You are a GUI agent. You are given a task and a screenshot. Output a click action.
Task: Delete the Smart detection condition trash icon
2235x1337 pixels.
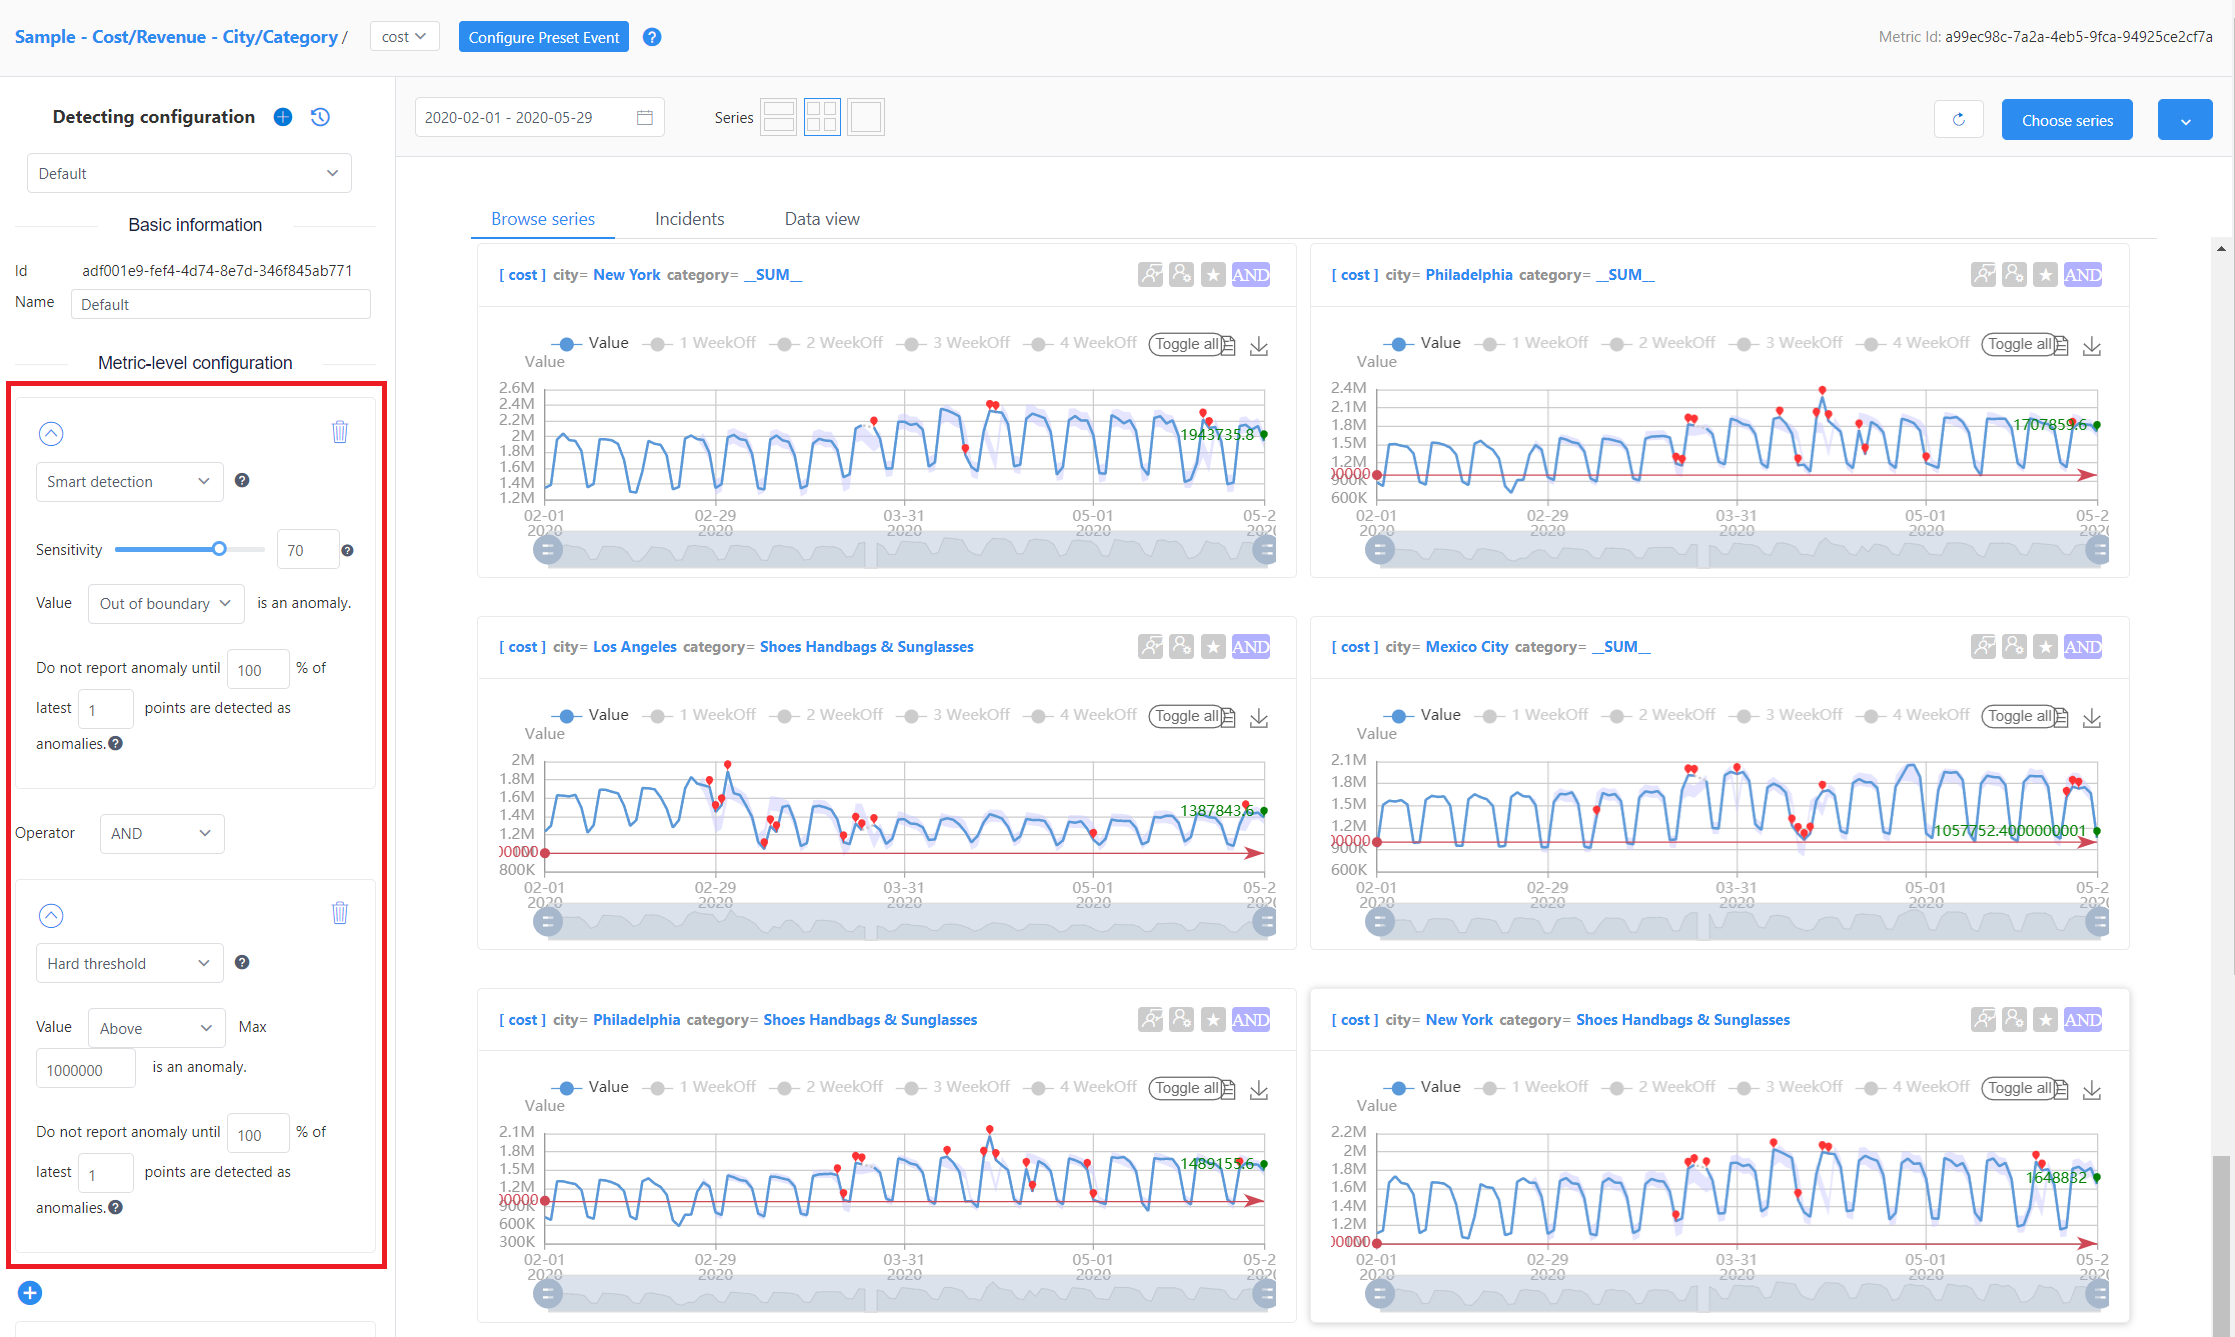(340, 432)
